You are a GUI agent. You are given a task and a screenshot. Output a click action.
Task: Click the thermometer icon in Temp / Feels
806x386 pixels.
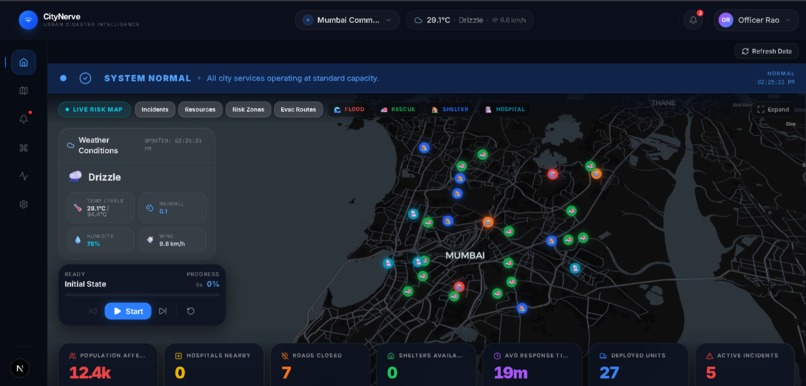click(78, 208)
